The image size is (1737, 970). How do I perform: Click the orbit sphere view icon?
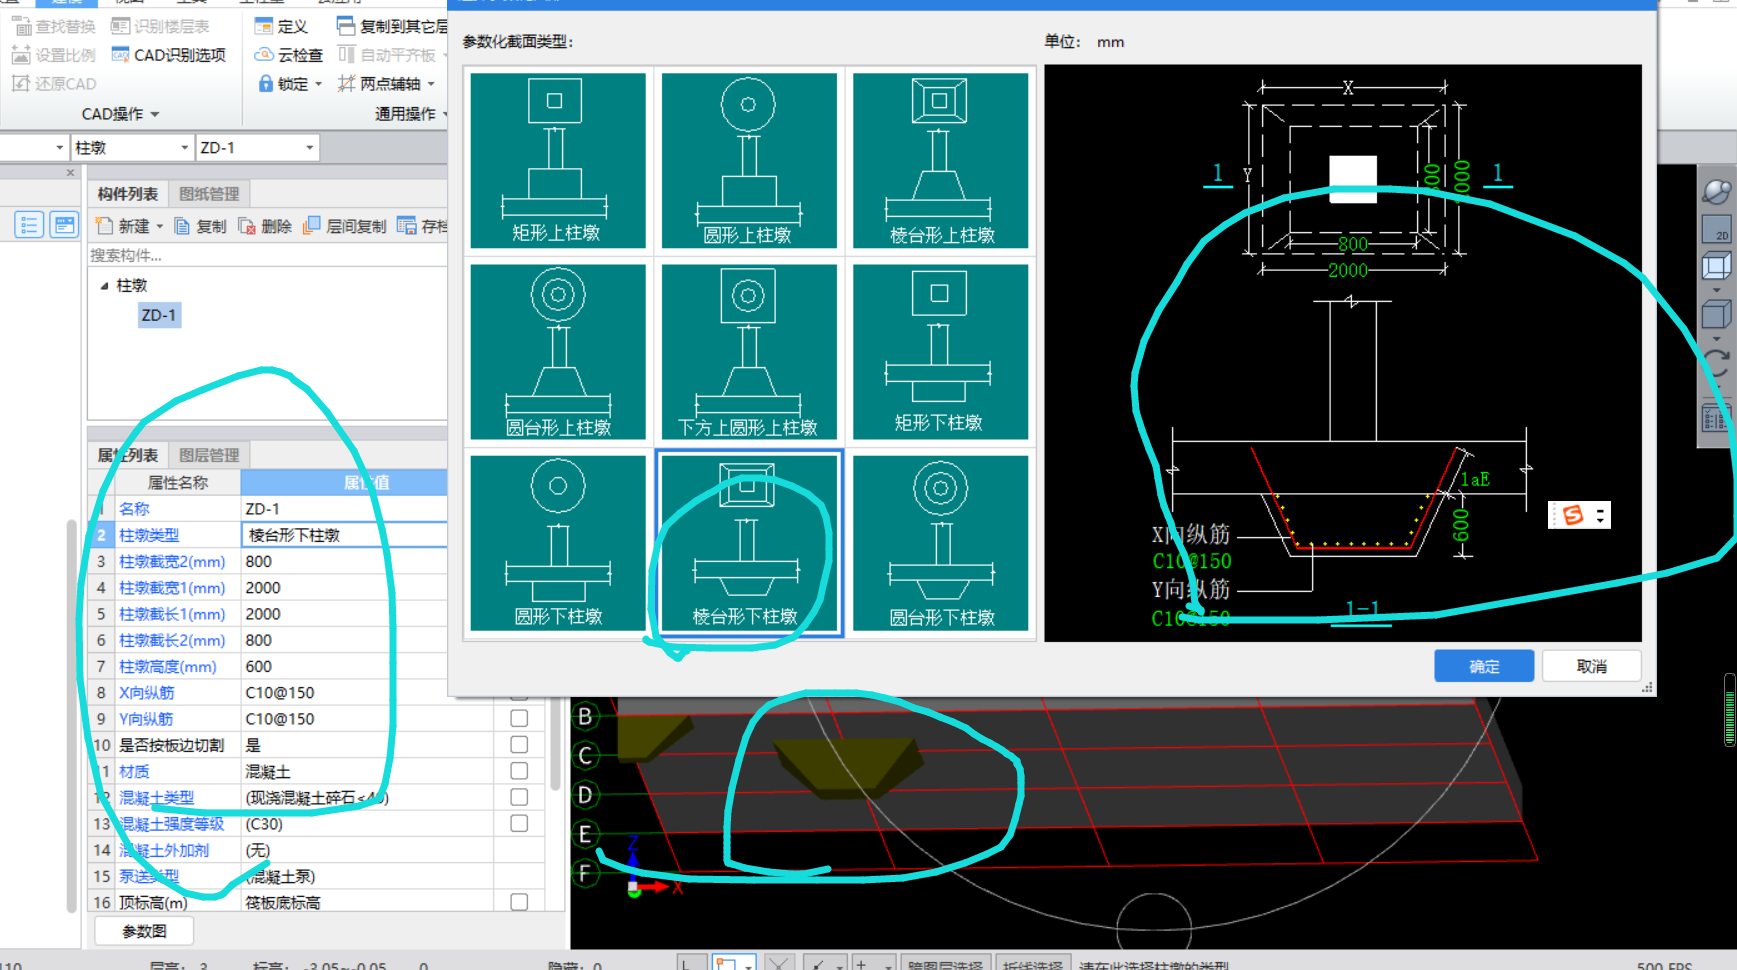pos(1716,191)
